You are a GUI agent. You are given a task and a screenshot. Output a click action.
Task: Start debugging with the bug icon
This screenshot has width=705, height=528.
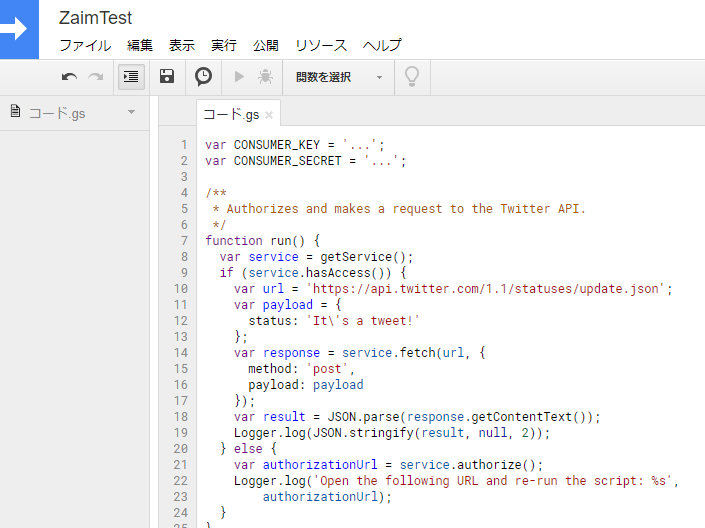tap(265, 77)
